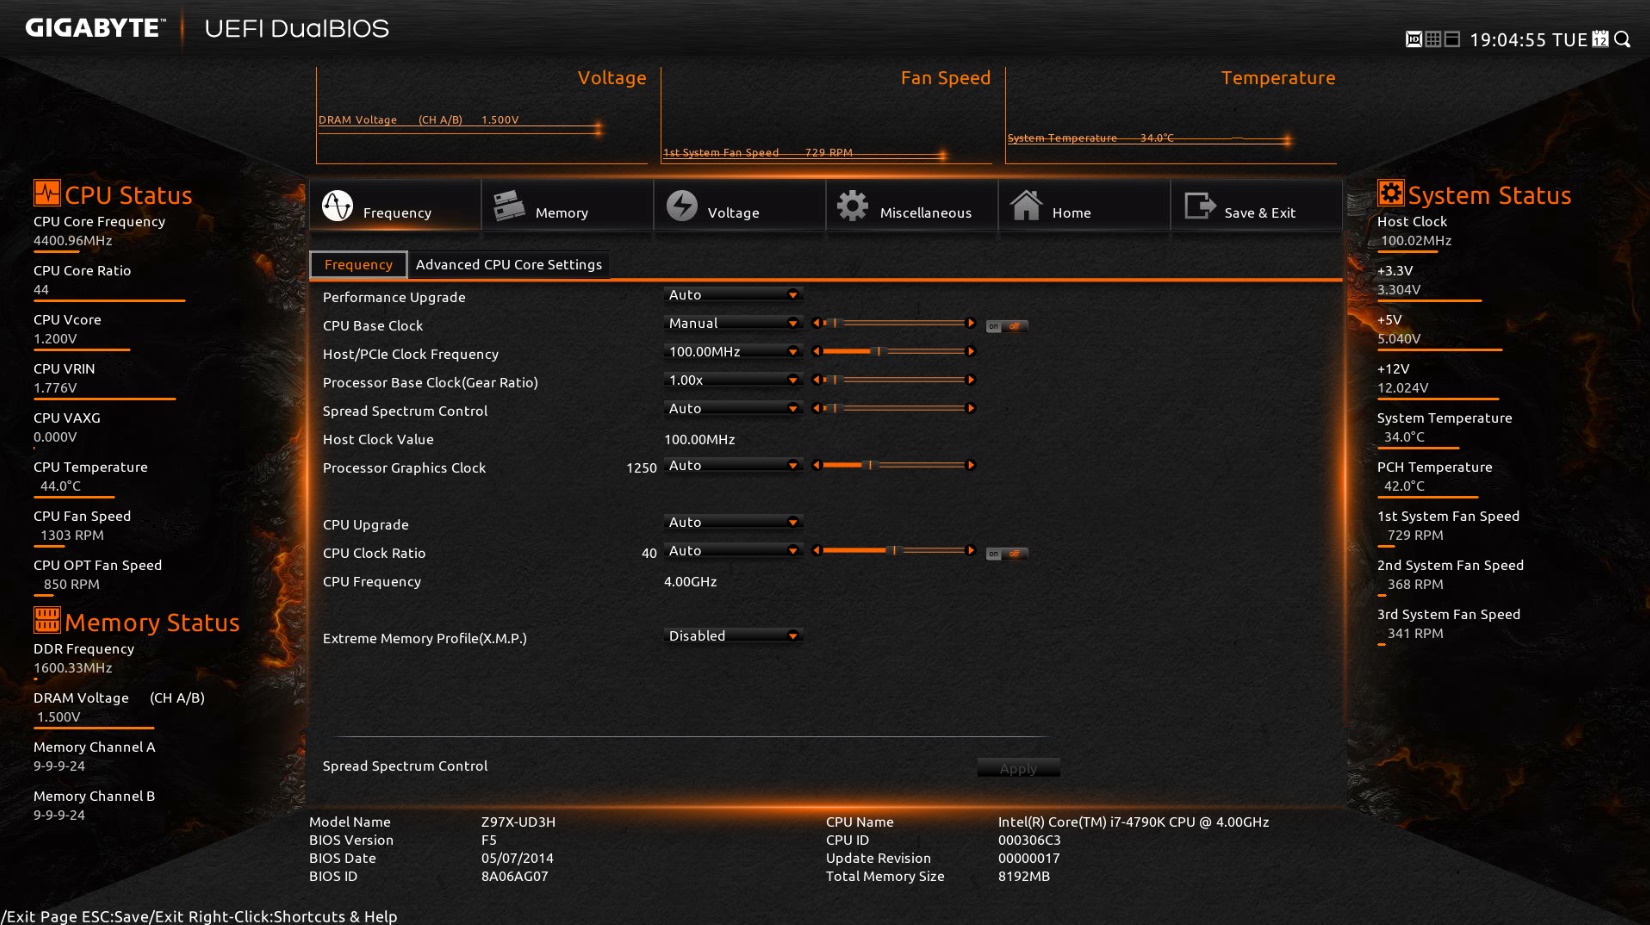Image resolution: width=1650 pixels, height=925 pixels.
Task: Click Model Name Z97X-UD3H value
Action: tap(518, 822)
